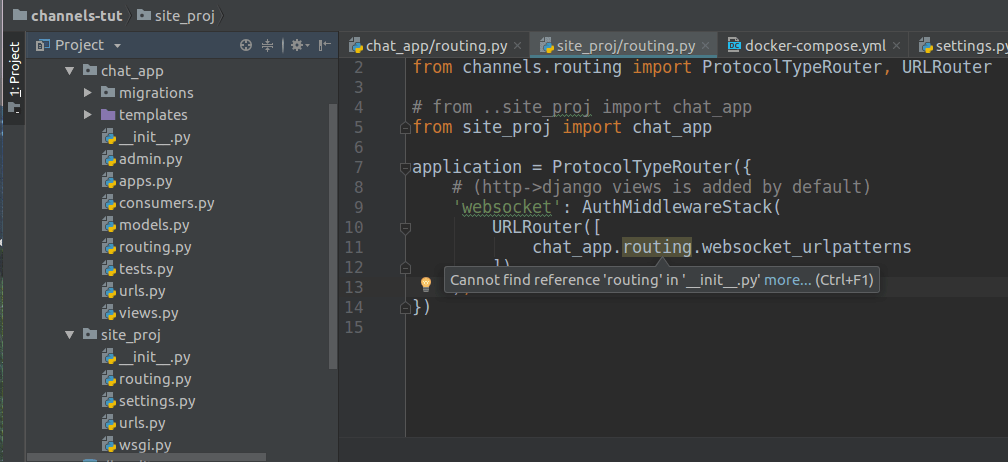Open routing.py under site_proj
Image resolution: width=1008 pixels, height=462 pixels.
[x=155, y=379]
